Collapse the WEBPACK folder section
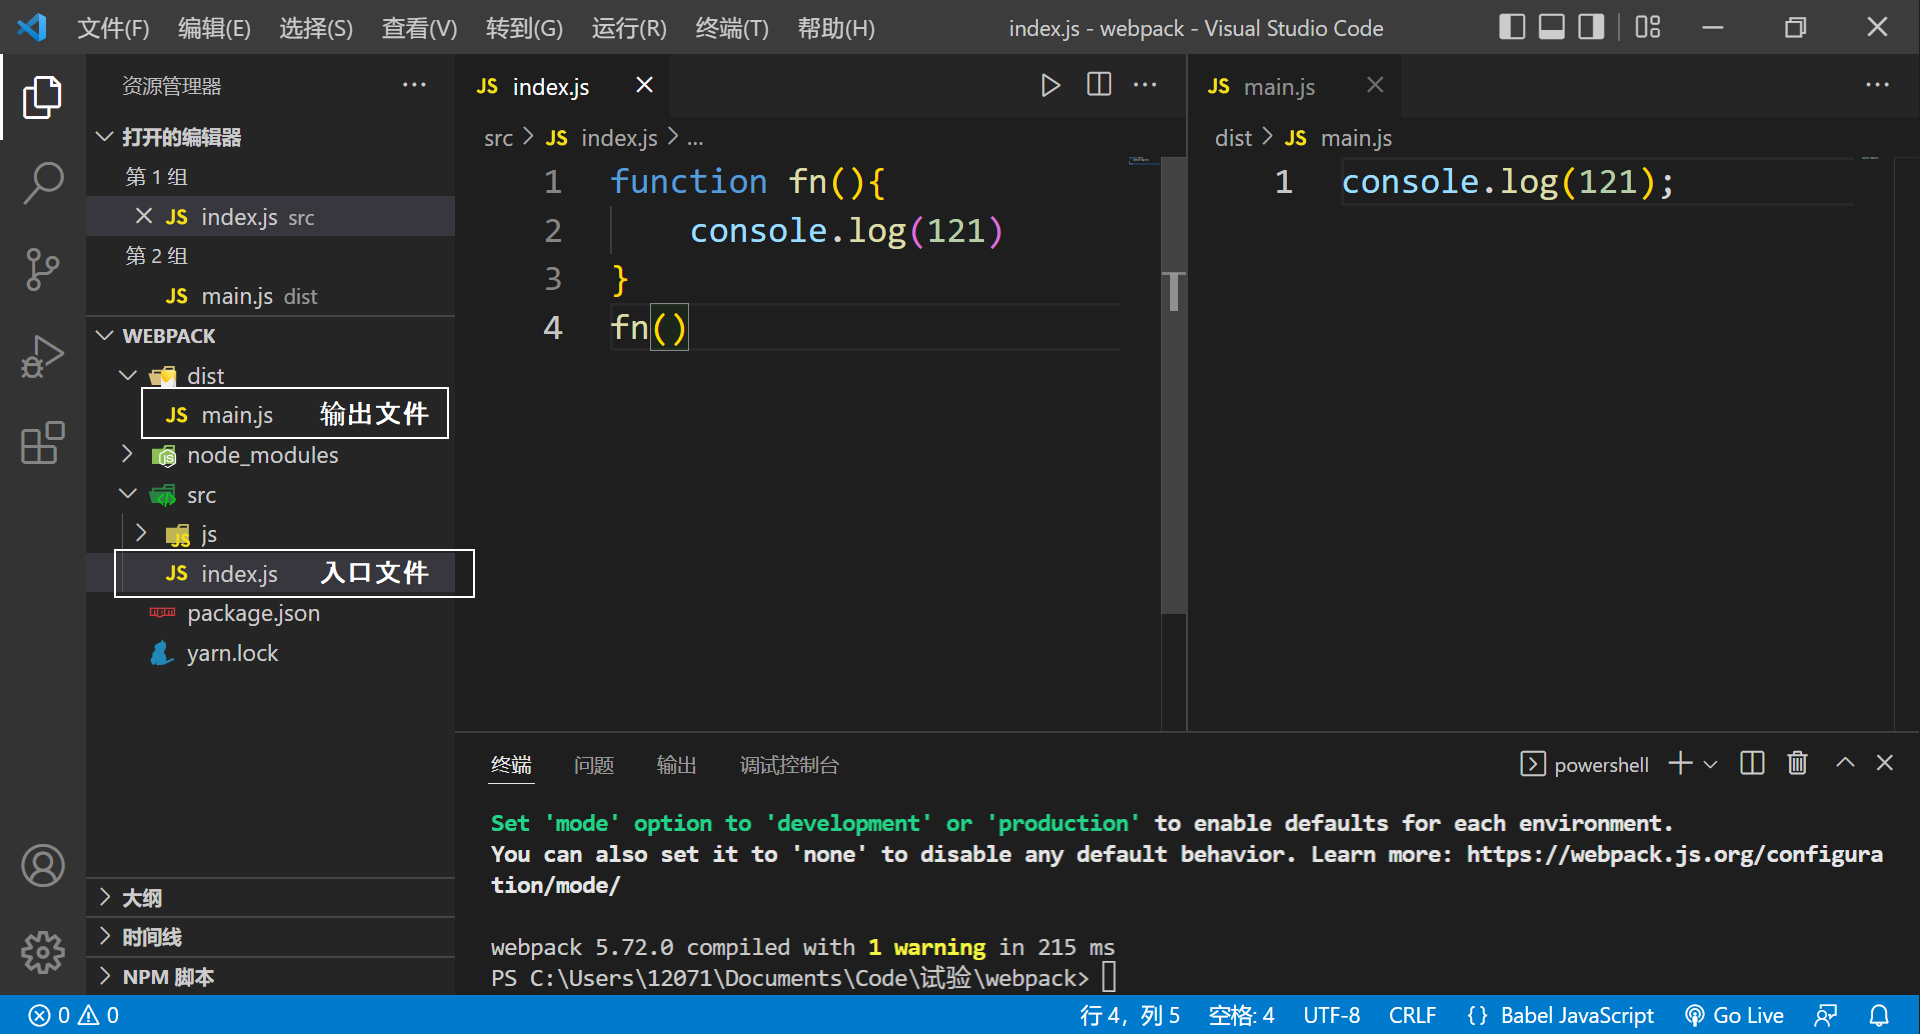Viewport: 1920px width, 1034px height. tap(270, 336)
